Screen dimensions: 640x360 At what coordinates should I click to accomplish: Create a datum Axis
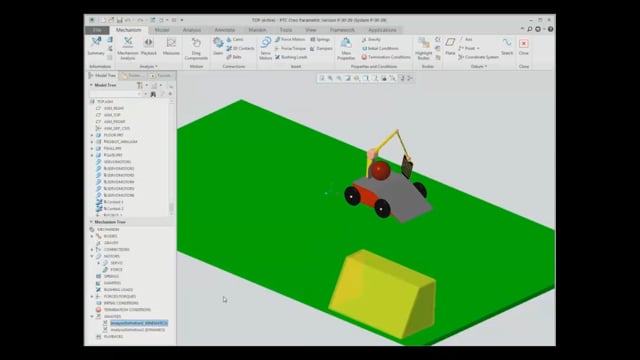465,40
